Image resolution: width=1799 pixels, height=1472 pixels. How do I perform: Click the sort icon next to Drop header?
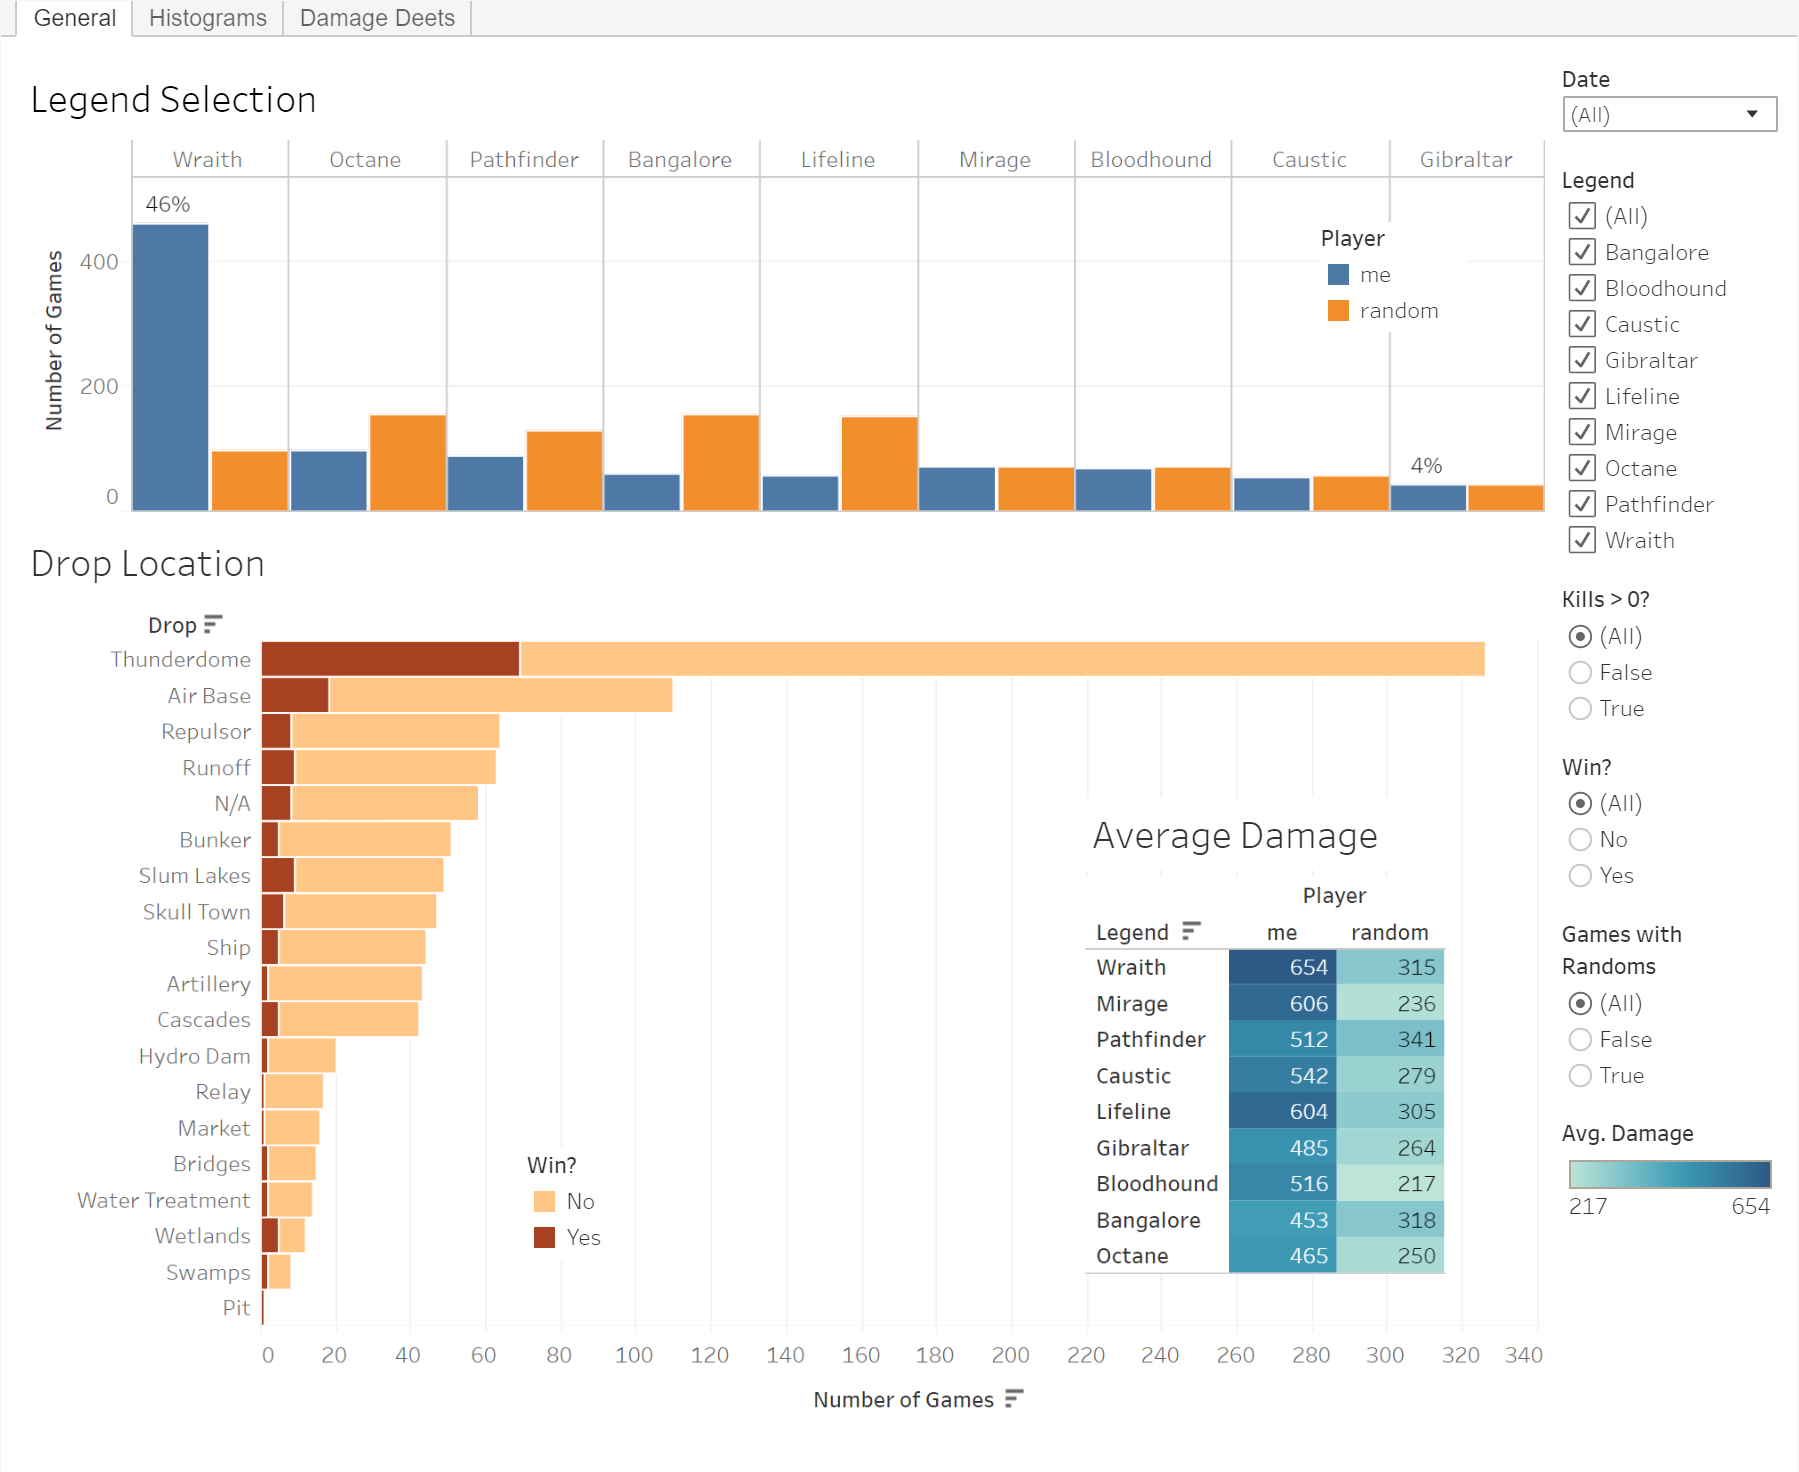tap(212, 625)
